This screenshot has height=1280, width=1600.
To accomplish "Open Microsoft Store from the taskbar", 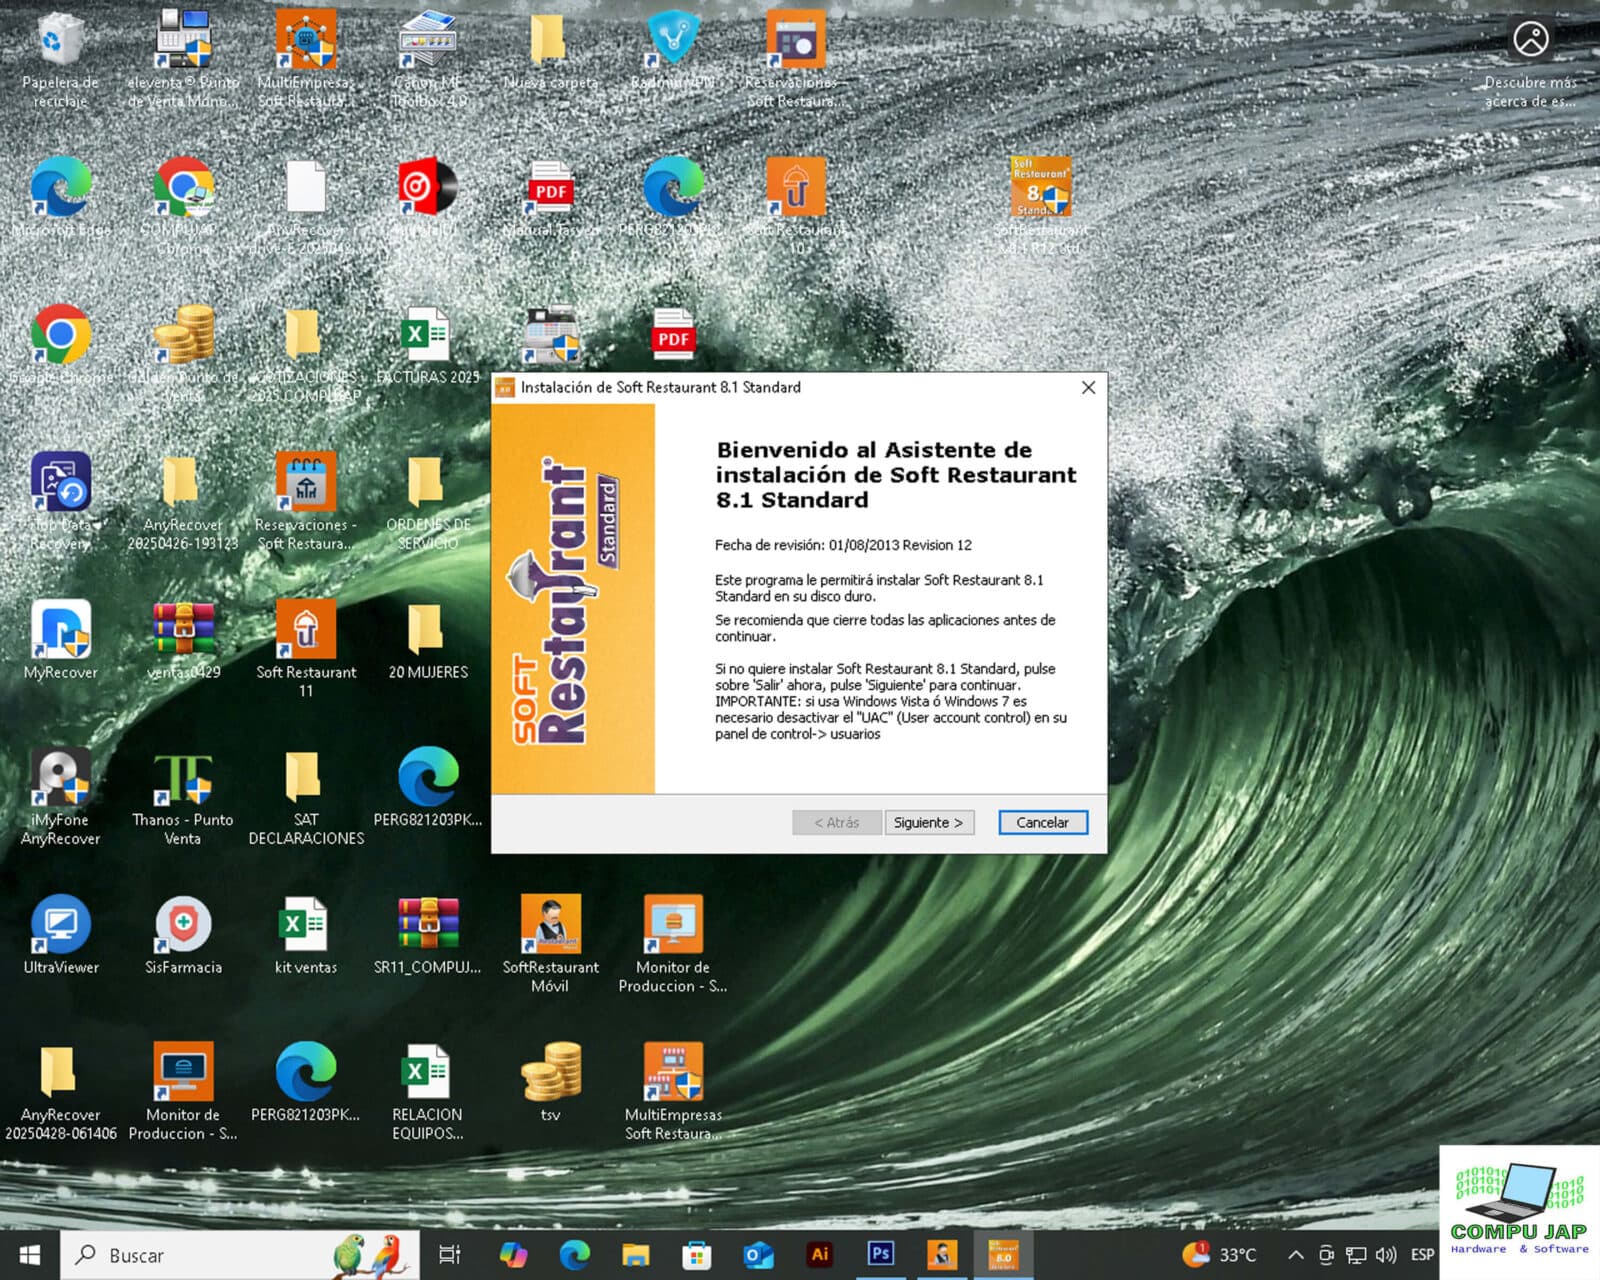I will click(697, 1255).
